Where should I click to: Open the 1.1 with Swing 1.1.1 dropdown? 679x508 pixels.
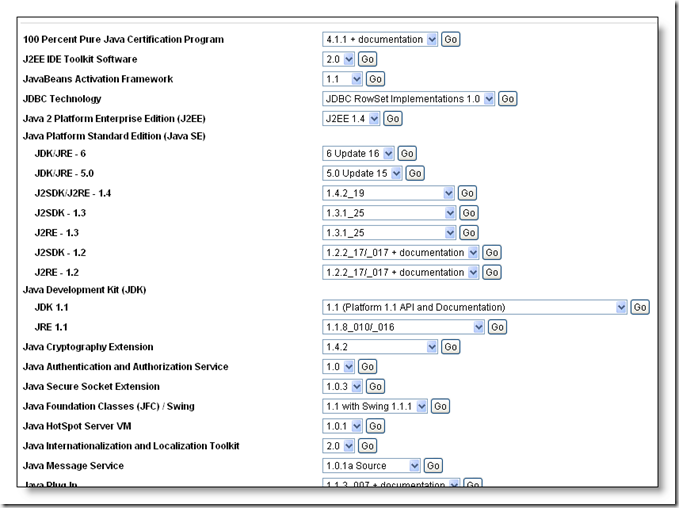375,406
